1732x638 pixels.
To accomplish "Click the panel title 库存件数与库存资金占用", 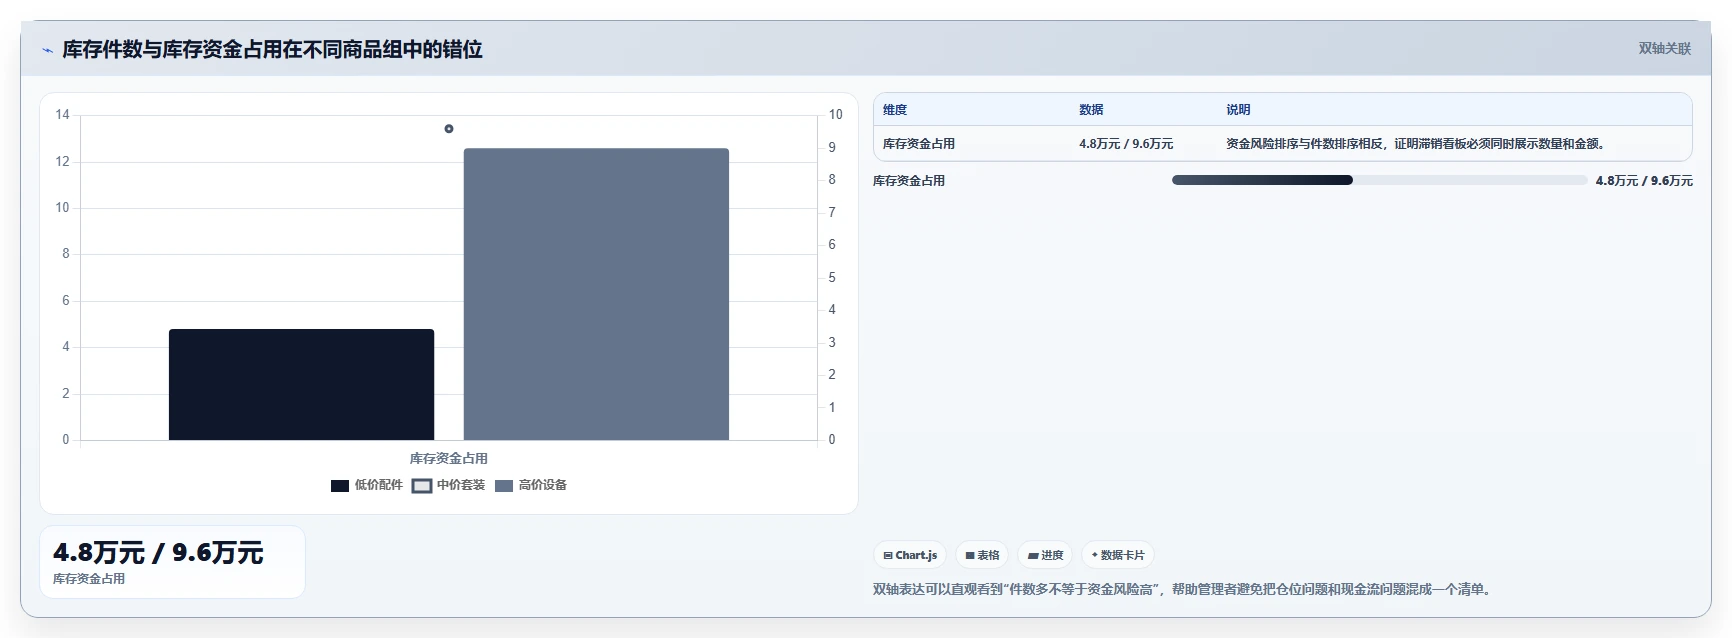I will [272, 49].
